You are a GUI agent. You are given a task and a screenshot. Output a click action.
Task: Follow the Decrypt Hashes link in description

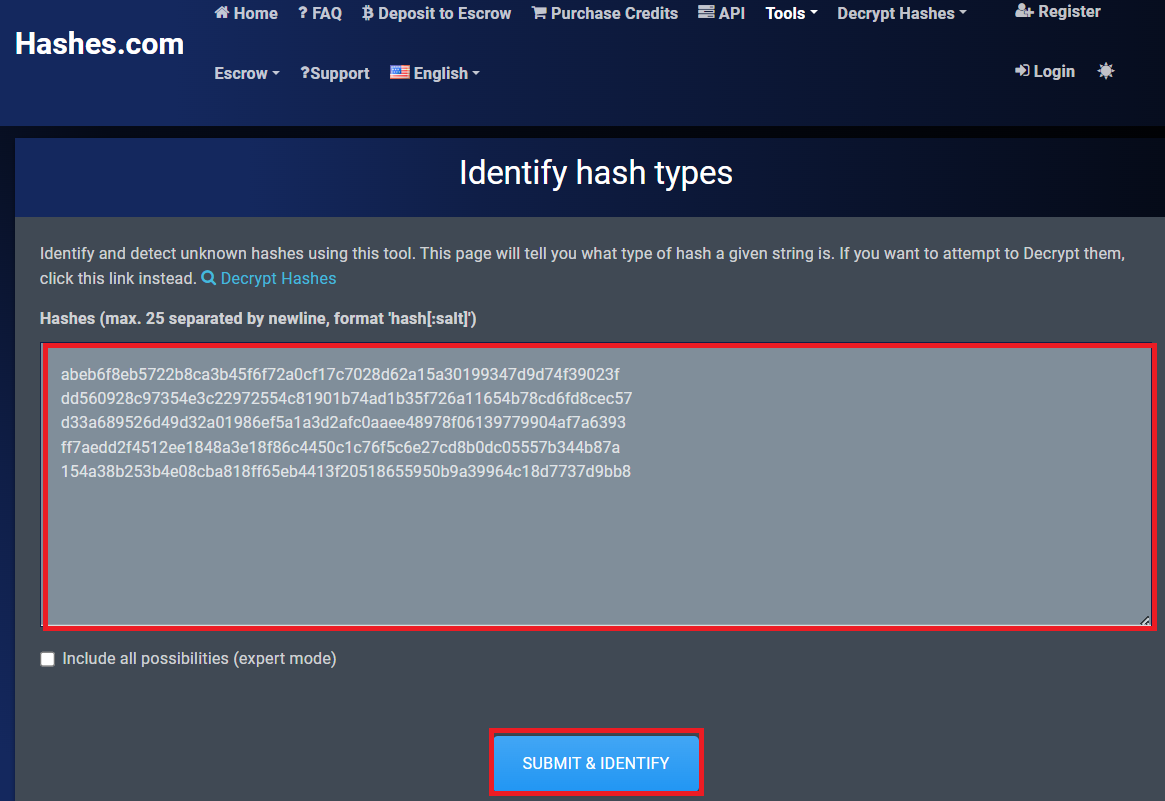(278, 279)
